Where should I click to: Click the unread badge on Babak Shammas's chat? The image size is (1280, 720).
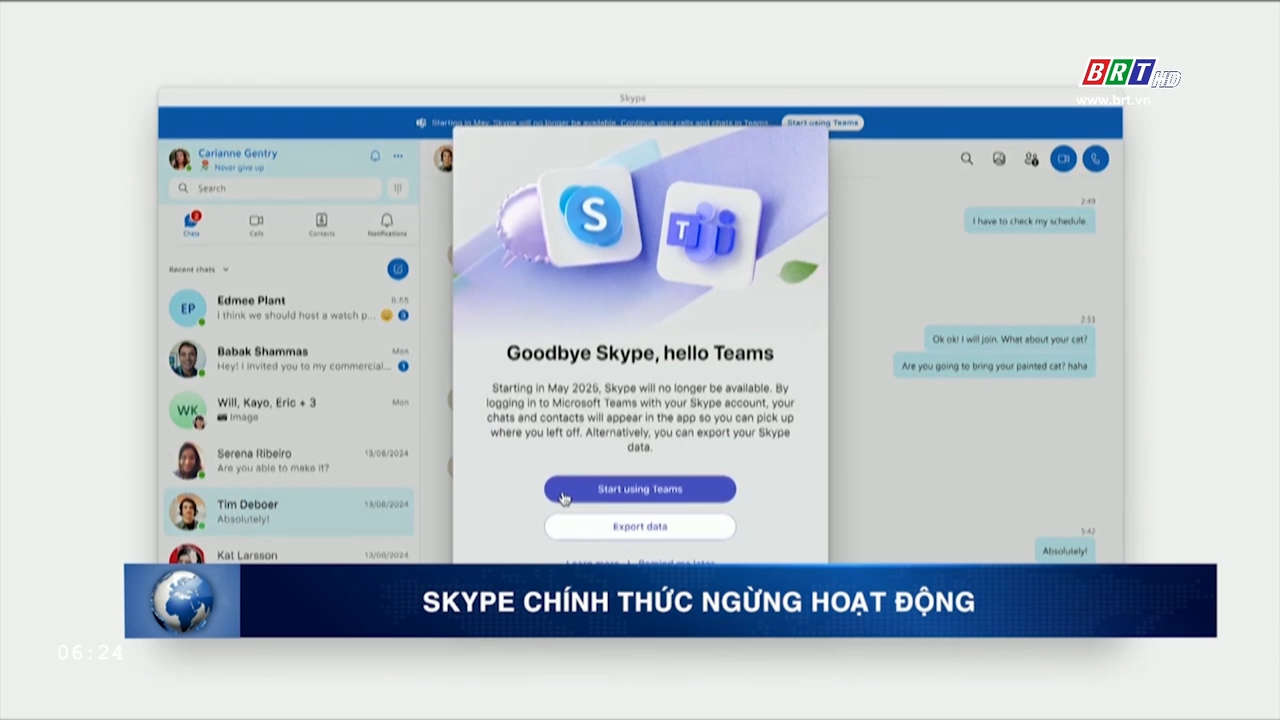403,366
